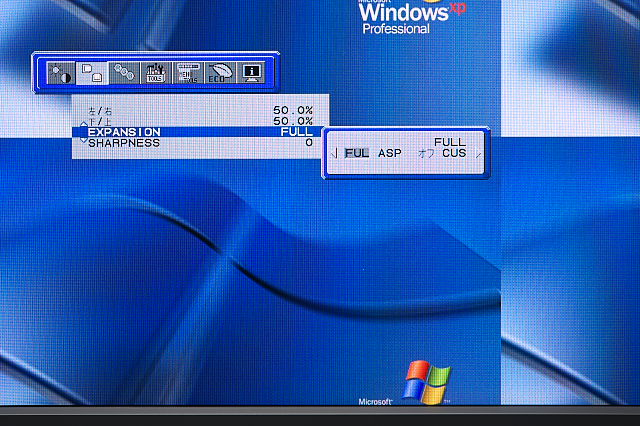The height and width of the screenshot is (426, 640).
Task: Open the color control circles icon
Action: click(123, 73)
